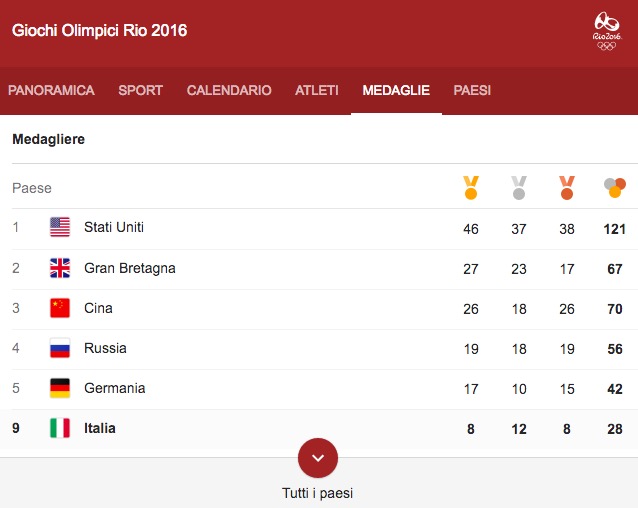638x508 pixels.
Task: Click the gold medal column icon
Action: [x=471, y=187]
